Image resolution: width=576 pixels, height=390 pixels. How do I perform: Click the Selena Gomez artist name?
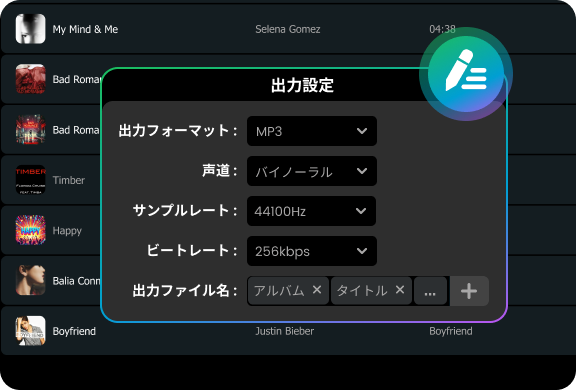pos(288,29)
